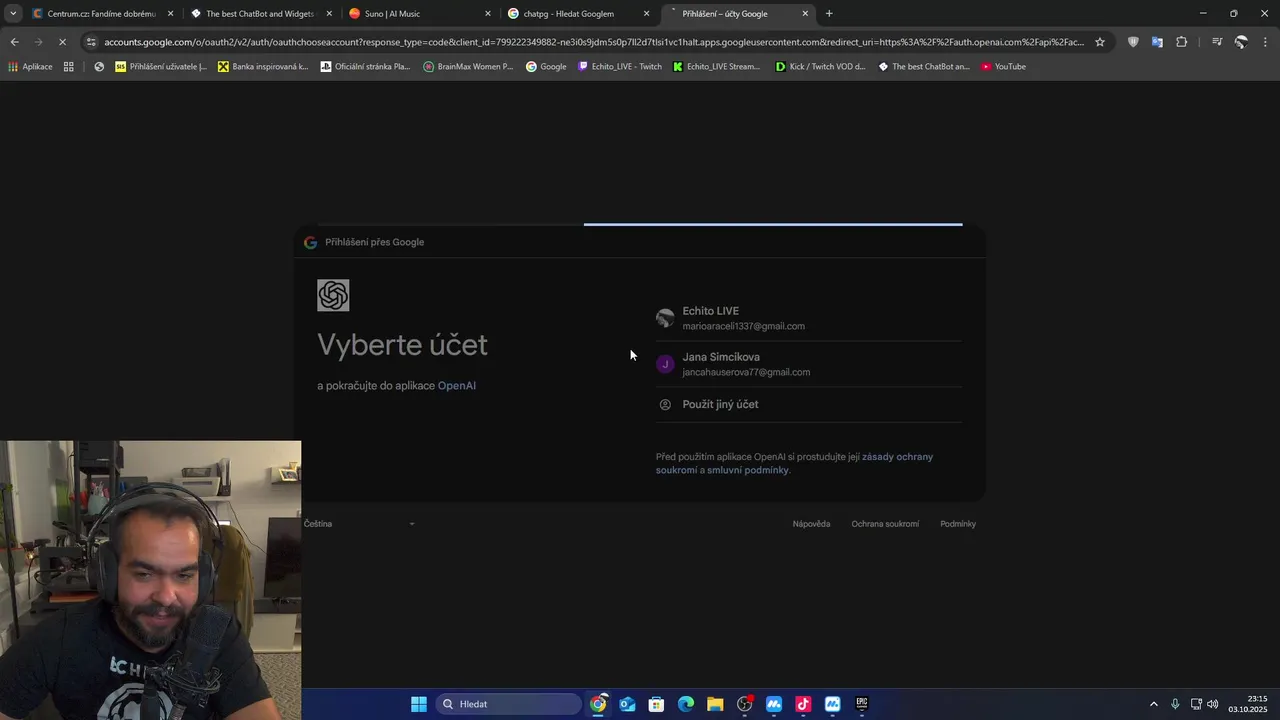
Task: Stop loading the page
Action: 62,42
